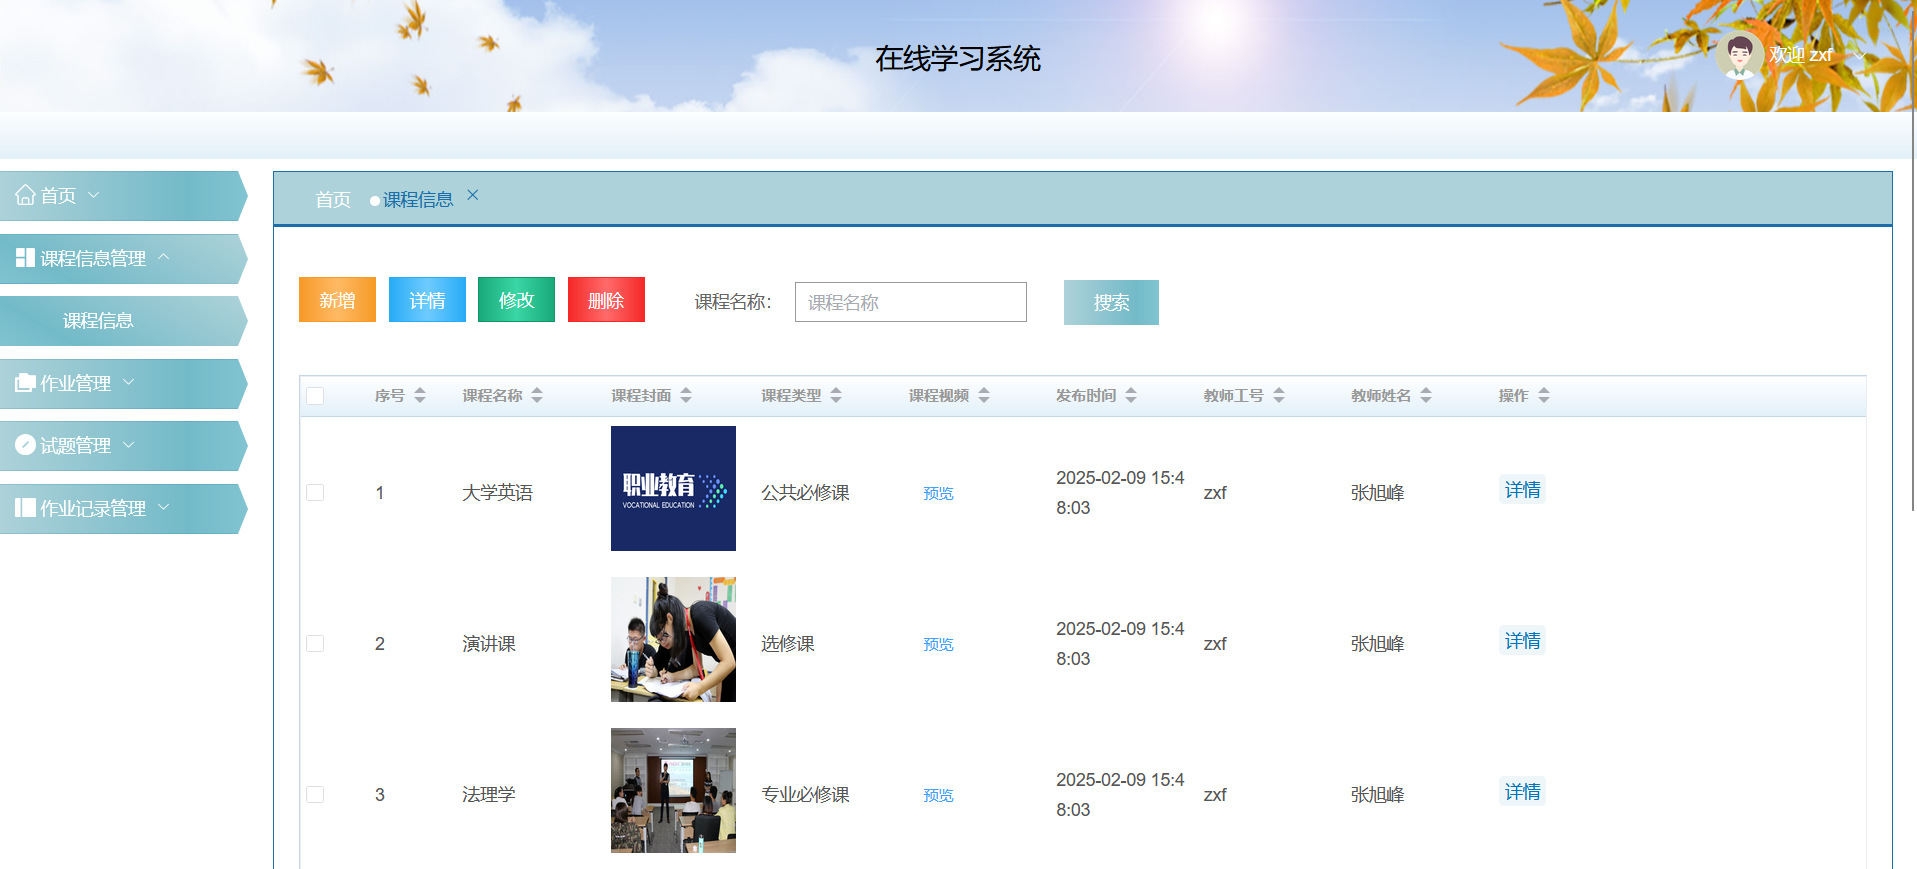Click the 作业管理 sidebar icon
The height and width of the screenshot is (869, 1917).
25,383
